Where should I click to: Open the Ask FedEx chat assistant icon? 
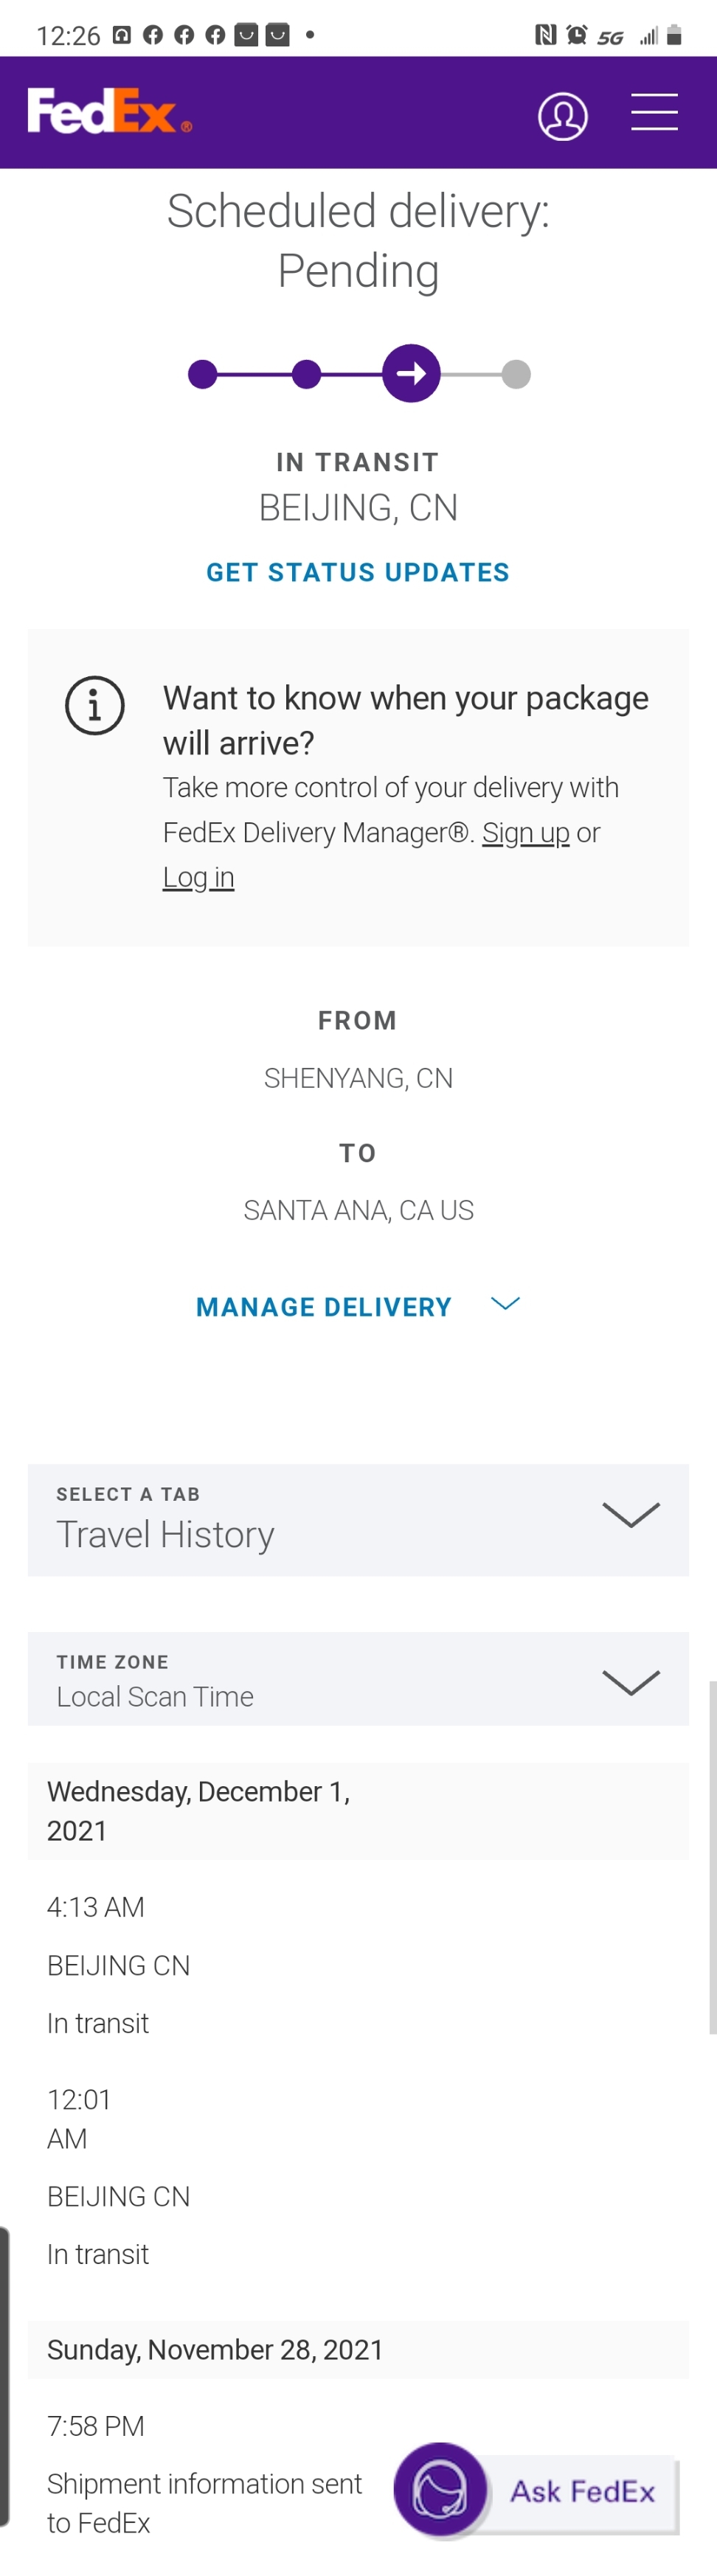[x=440, y=2489]
